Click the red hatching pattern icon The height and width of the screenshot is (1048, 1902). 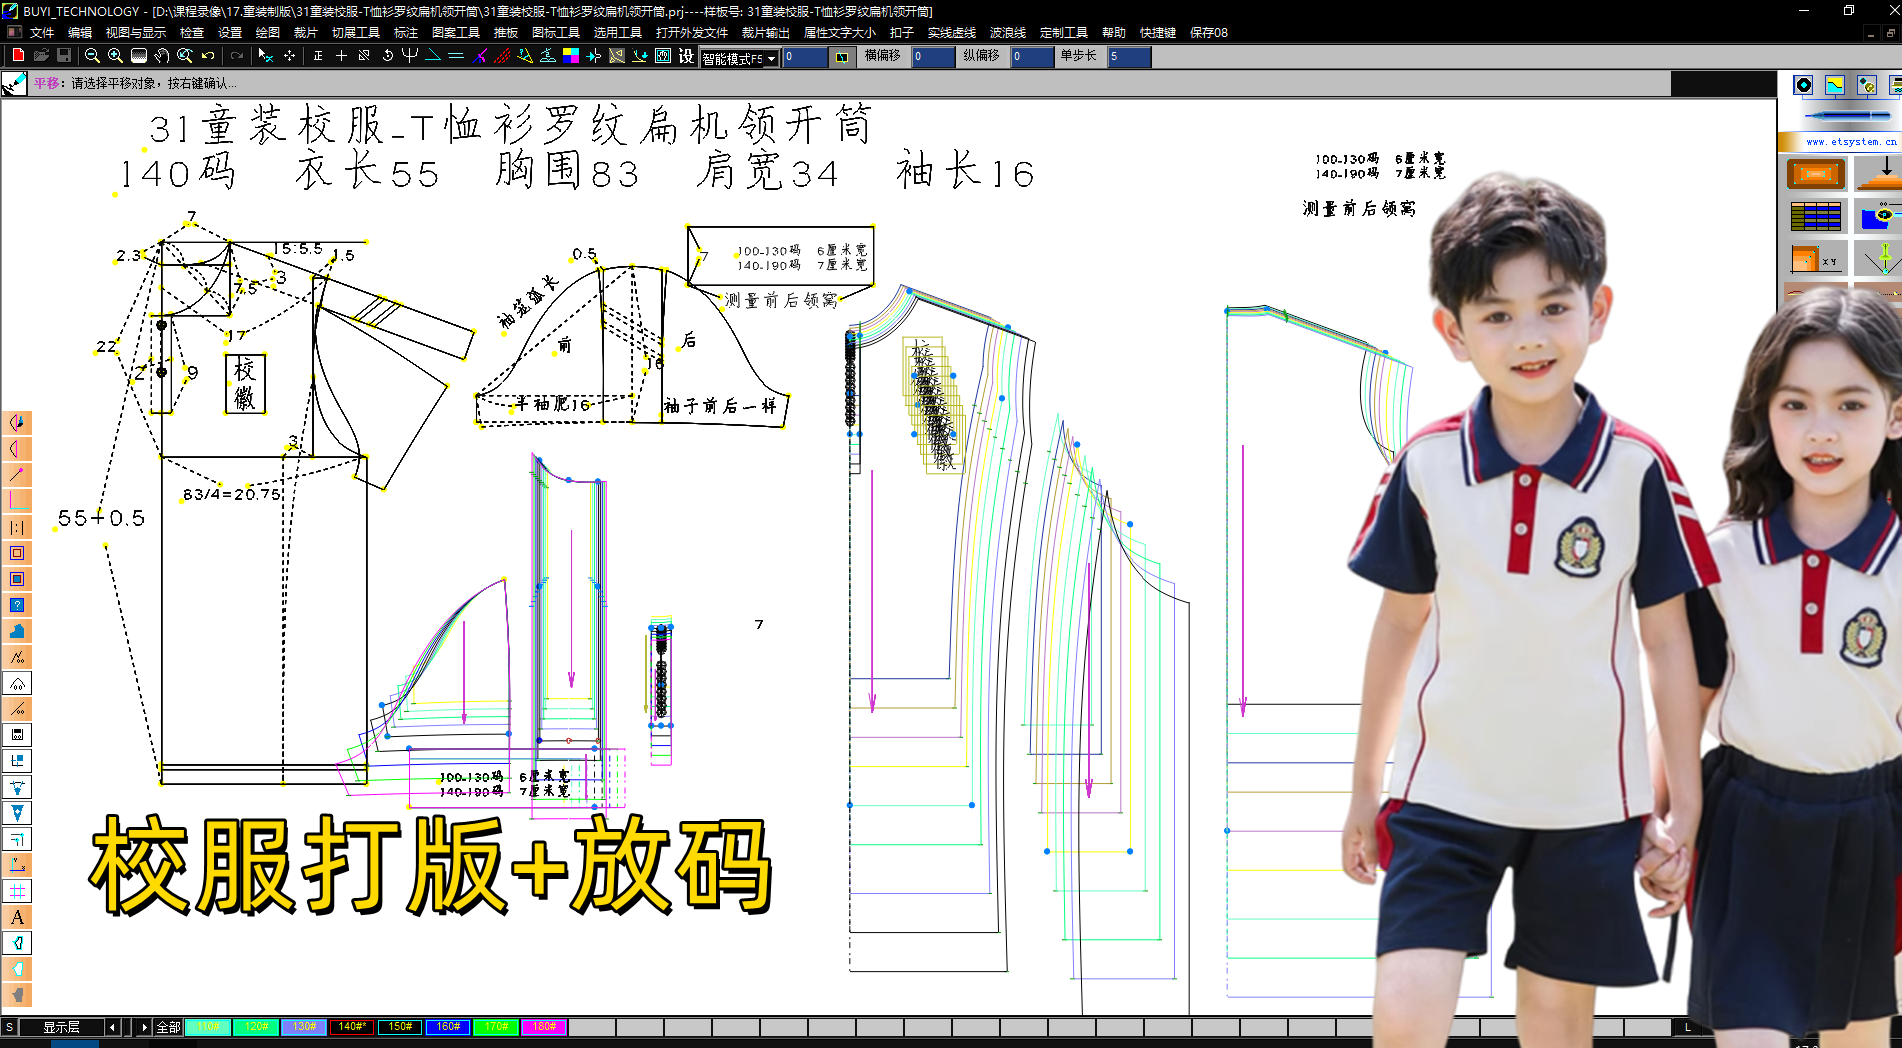tap(502, 56)
